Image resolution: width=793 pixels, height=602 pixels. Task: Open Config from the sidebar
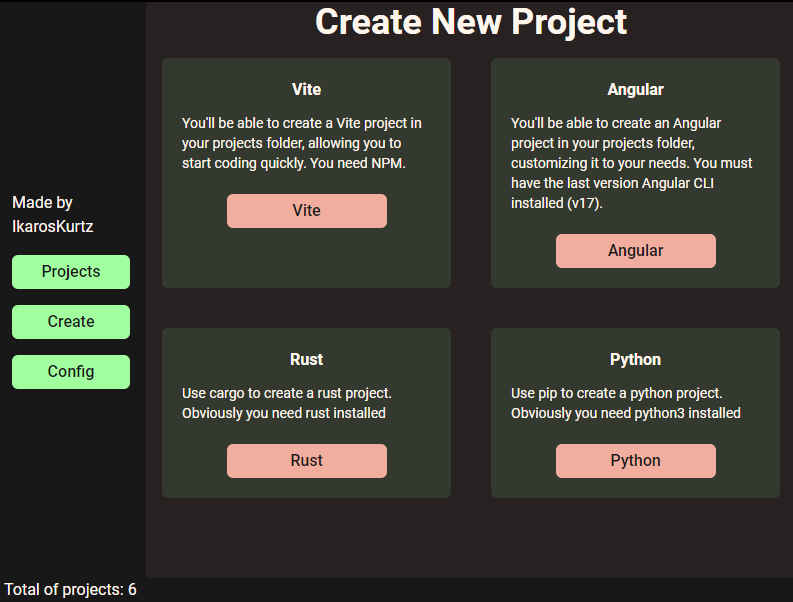(x=71, y=372)
